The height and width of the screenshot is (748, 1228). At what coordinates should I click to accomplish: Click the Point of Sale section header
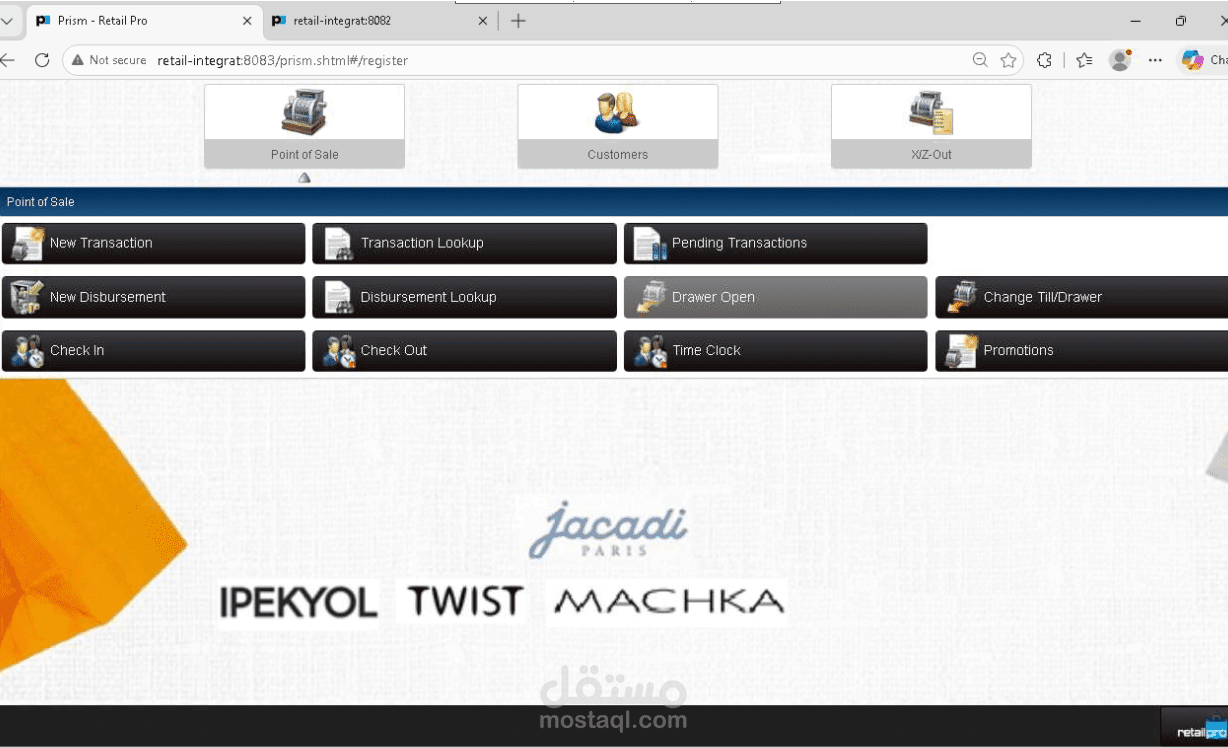coord(614,202)
